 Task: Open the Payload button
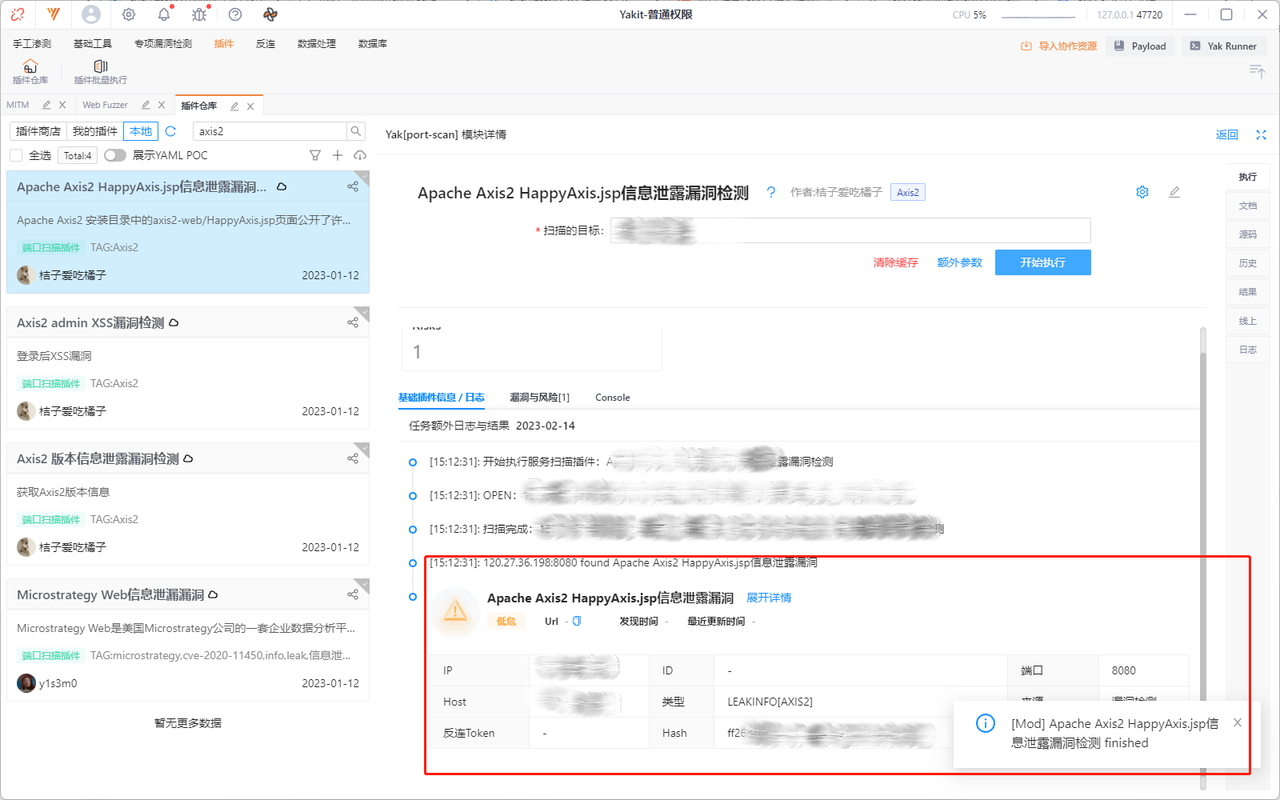pyautogui.click(x=1140, y=46)
